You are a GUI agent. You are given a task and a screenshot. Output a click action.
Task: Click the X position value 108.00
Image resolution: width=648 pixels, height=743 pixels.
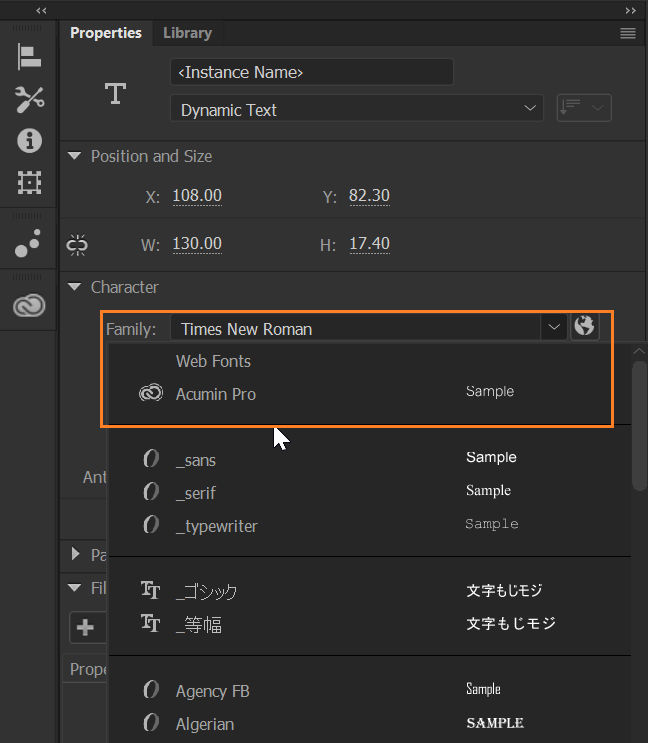[197, 196]
